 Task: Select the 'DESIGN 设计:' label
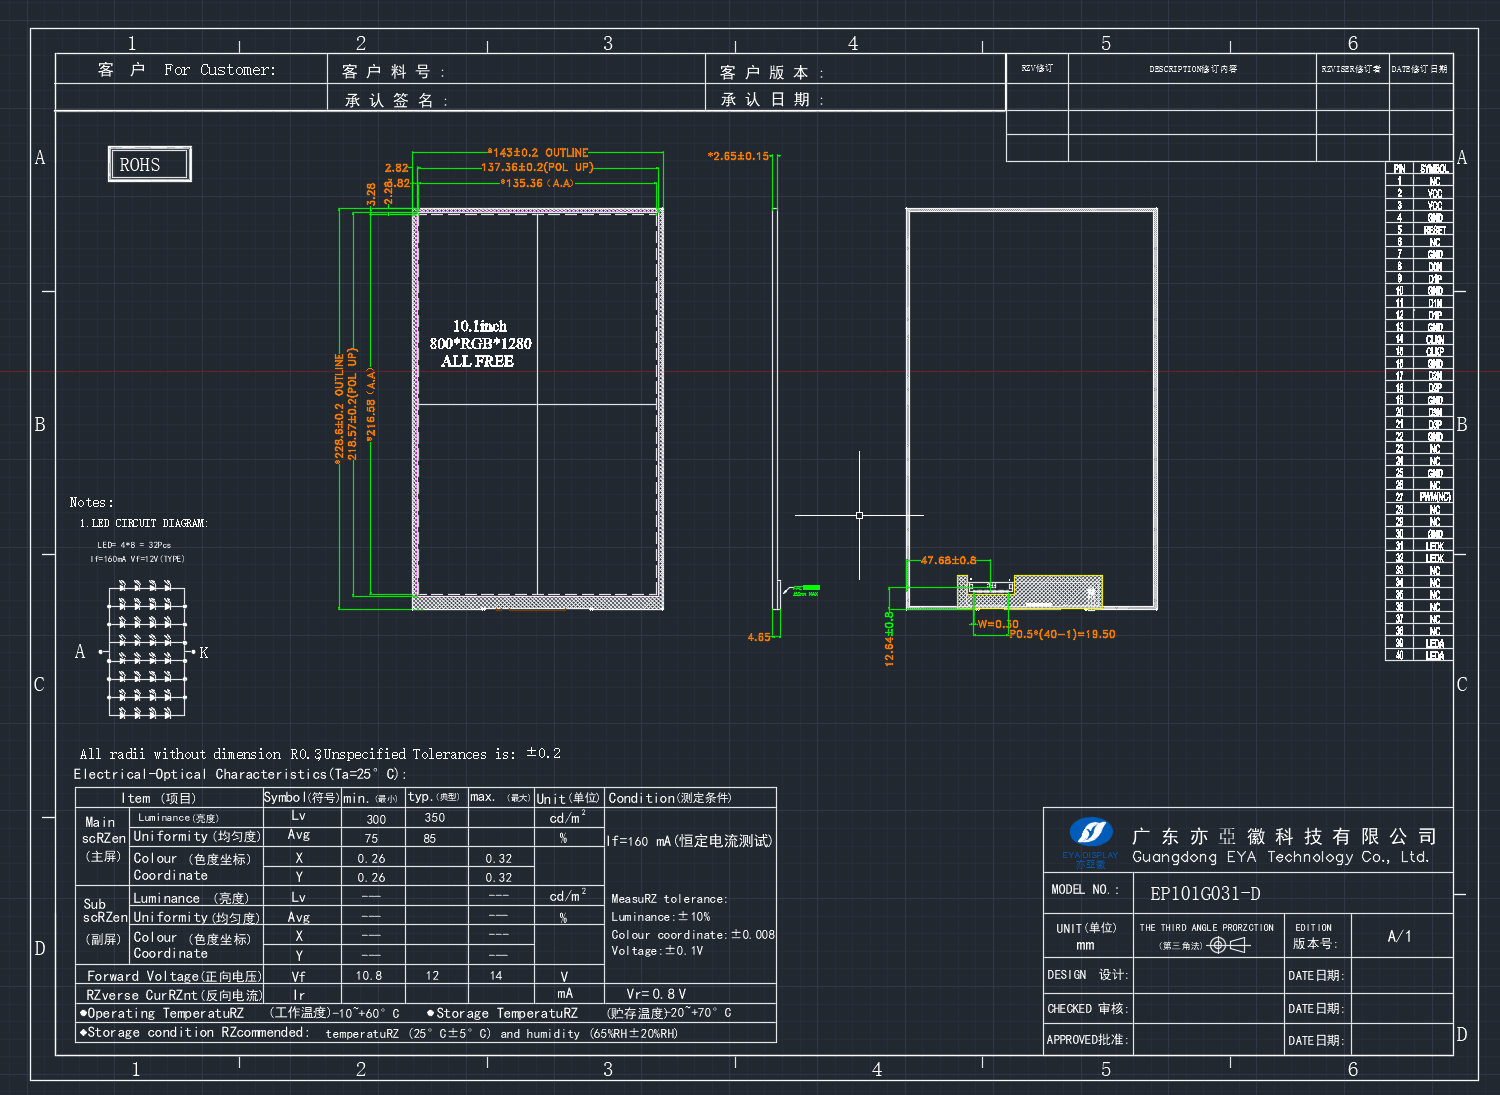pos(1088,975)
